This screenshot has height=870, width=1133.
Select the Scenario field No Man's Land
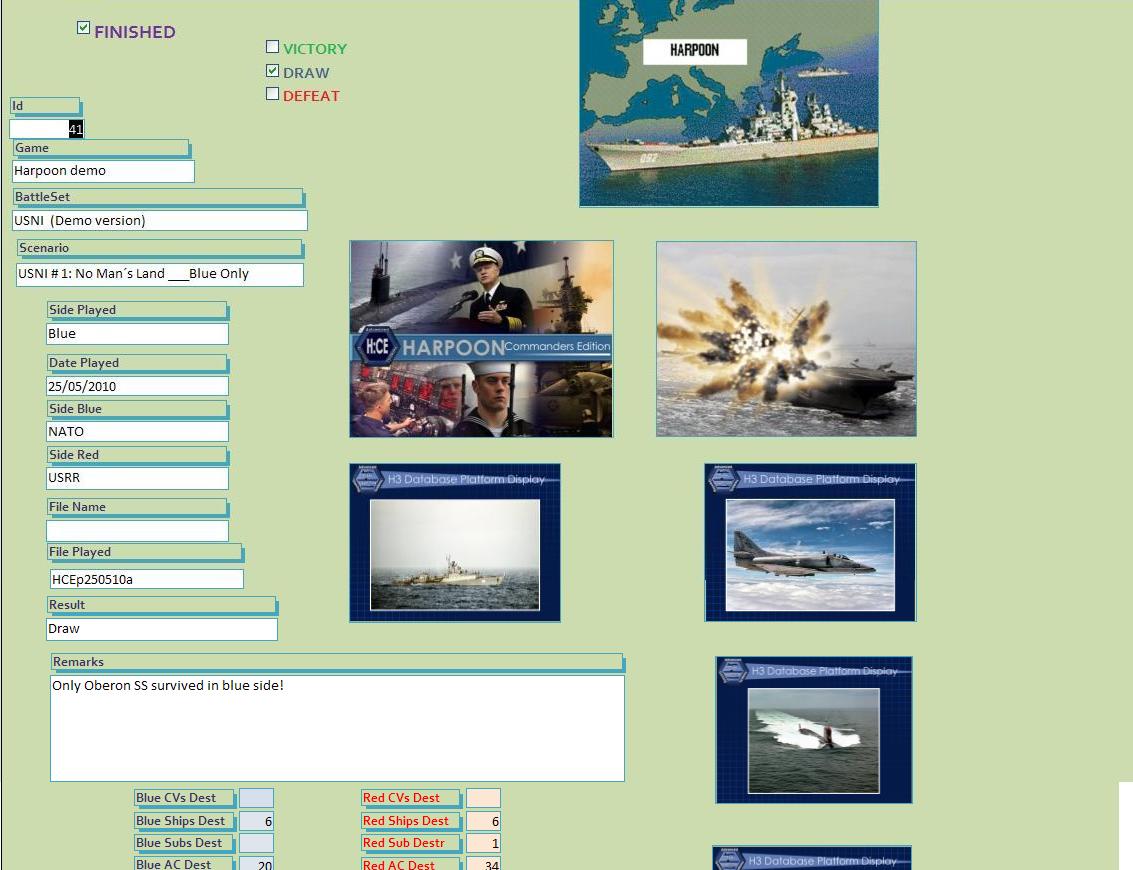point(160,274)
